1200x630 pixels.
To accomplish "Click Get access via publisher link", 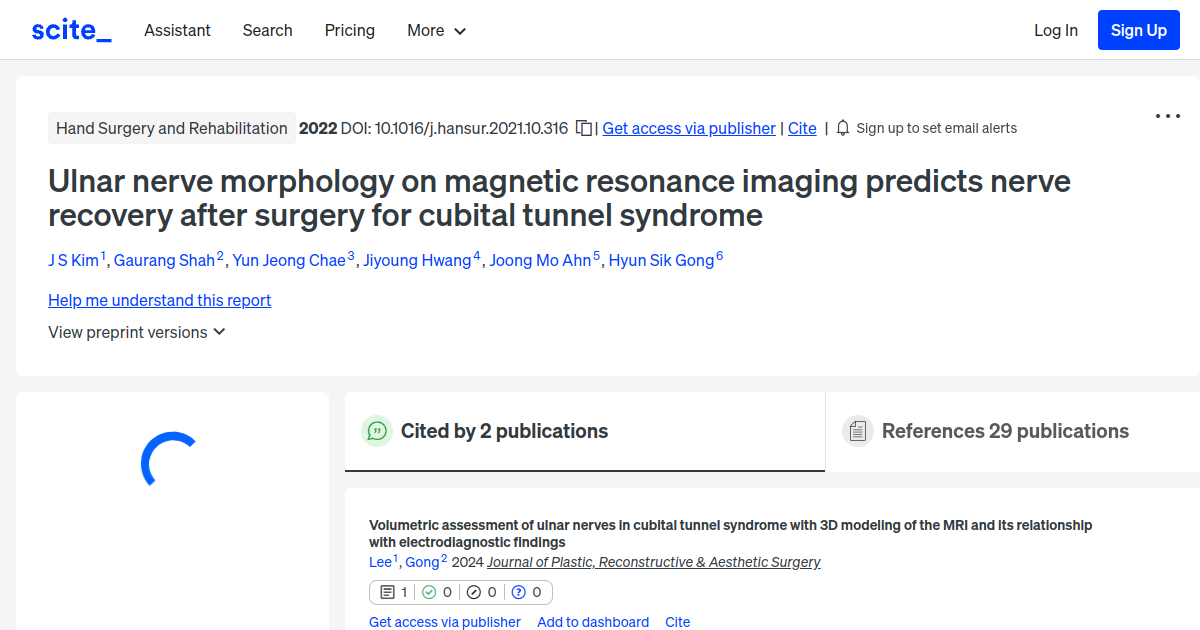I will tap(688, 128).
